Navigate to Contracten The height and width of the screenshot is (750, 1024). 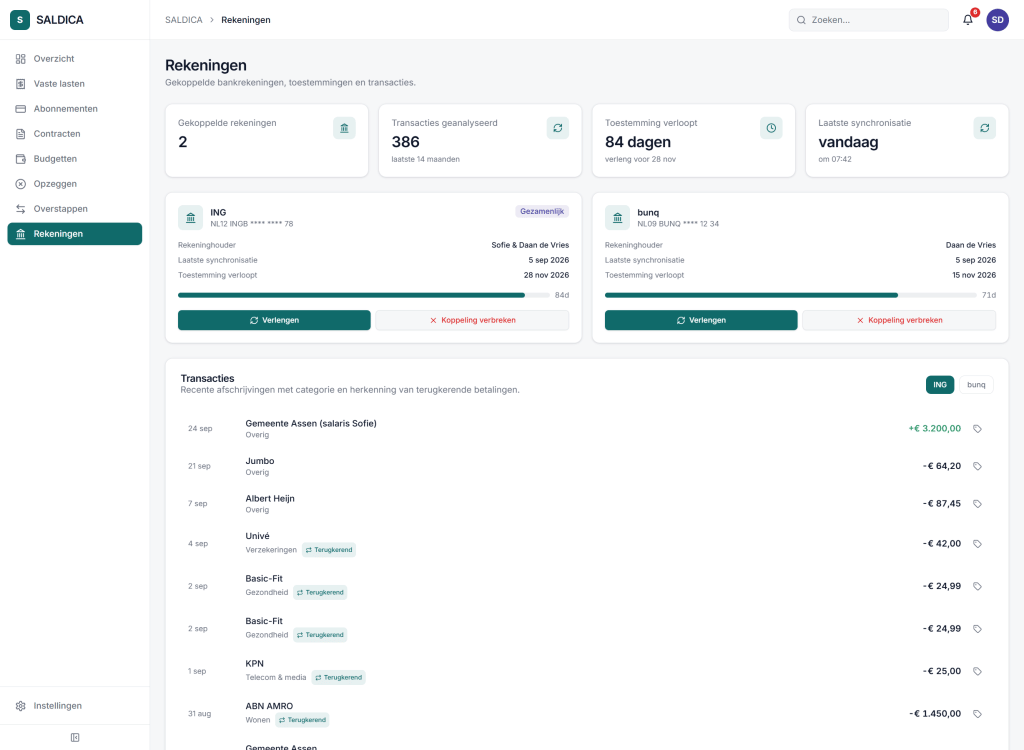pos(74,134)
